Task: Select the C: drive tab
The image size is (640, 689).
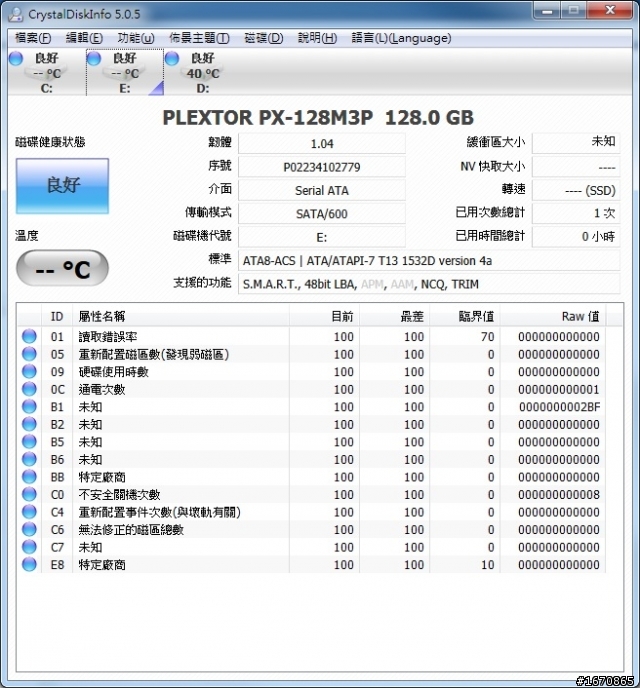Action: tap(46, 73)
